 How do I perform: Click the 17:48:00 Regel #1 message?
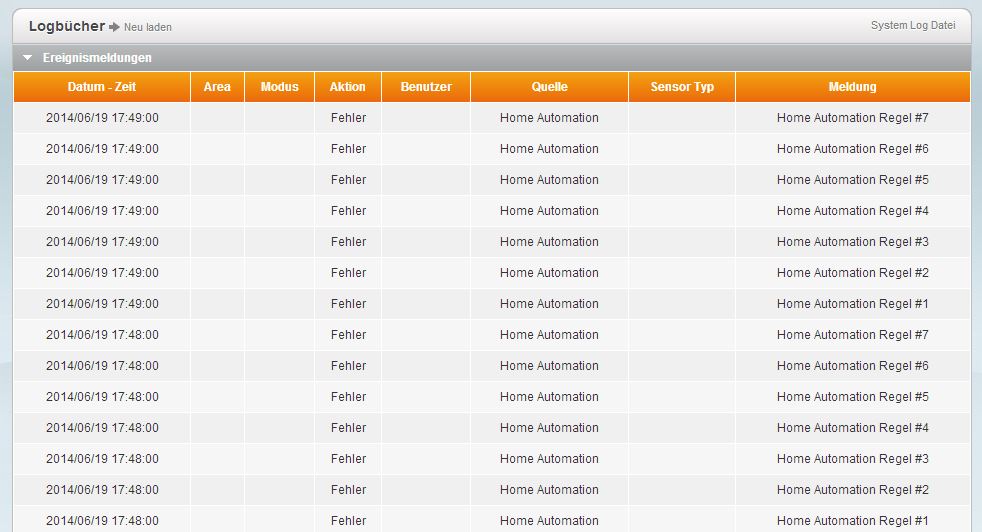852,520
